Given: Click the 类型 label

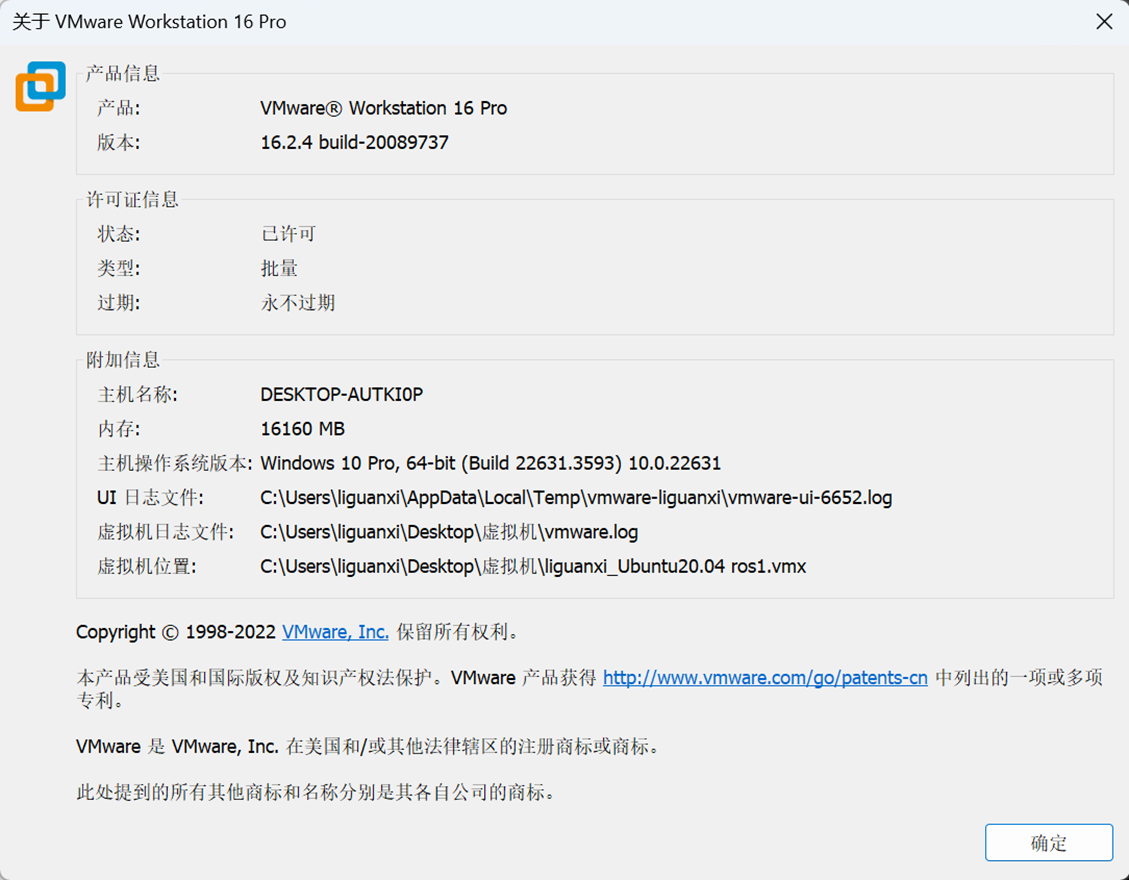Looking at the screenshot, I should point(118,269).
